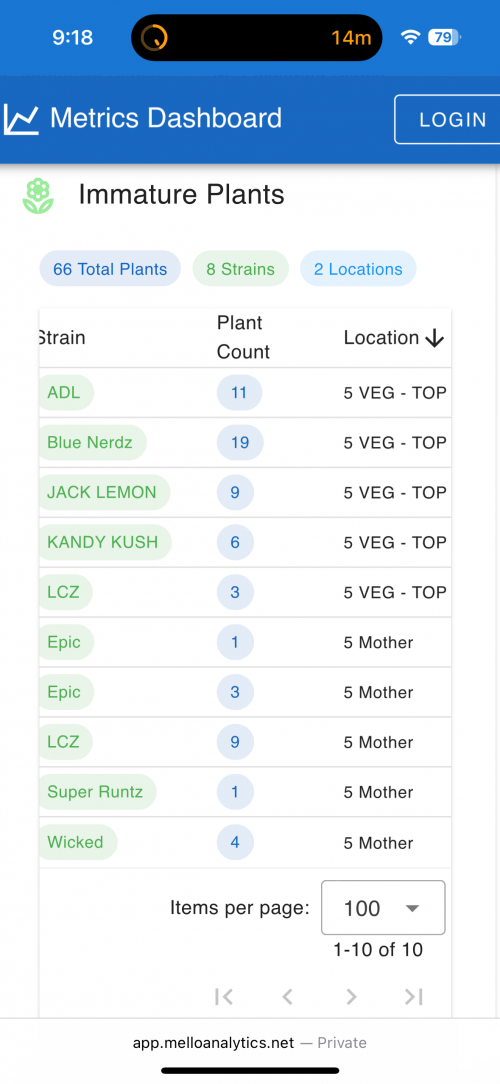Go to the next page arrow
This screenshot has height=1084, width=500.
(351, 996)
